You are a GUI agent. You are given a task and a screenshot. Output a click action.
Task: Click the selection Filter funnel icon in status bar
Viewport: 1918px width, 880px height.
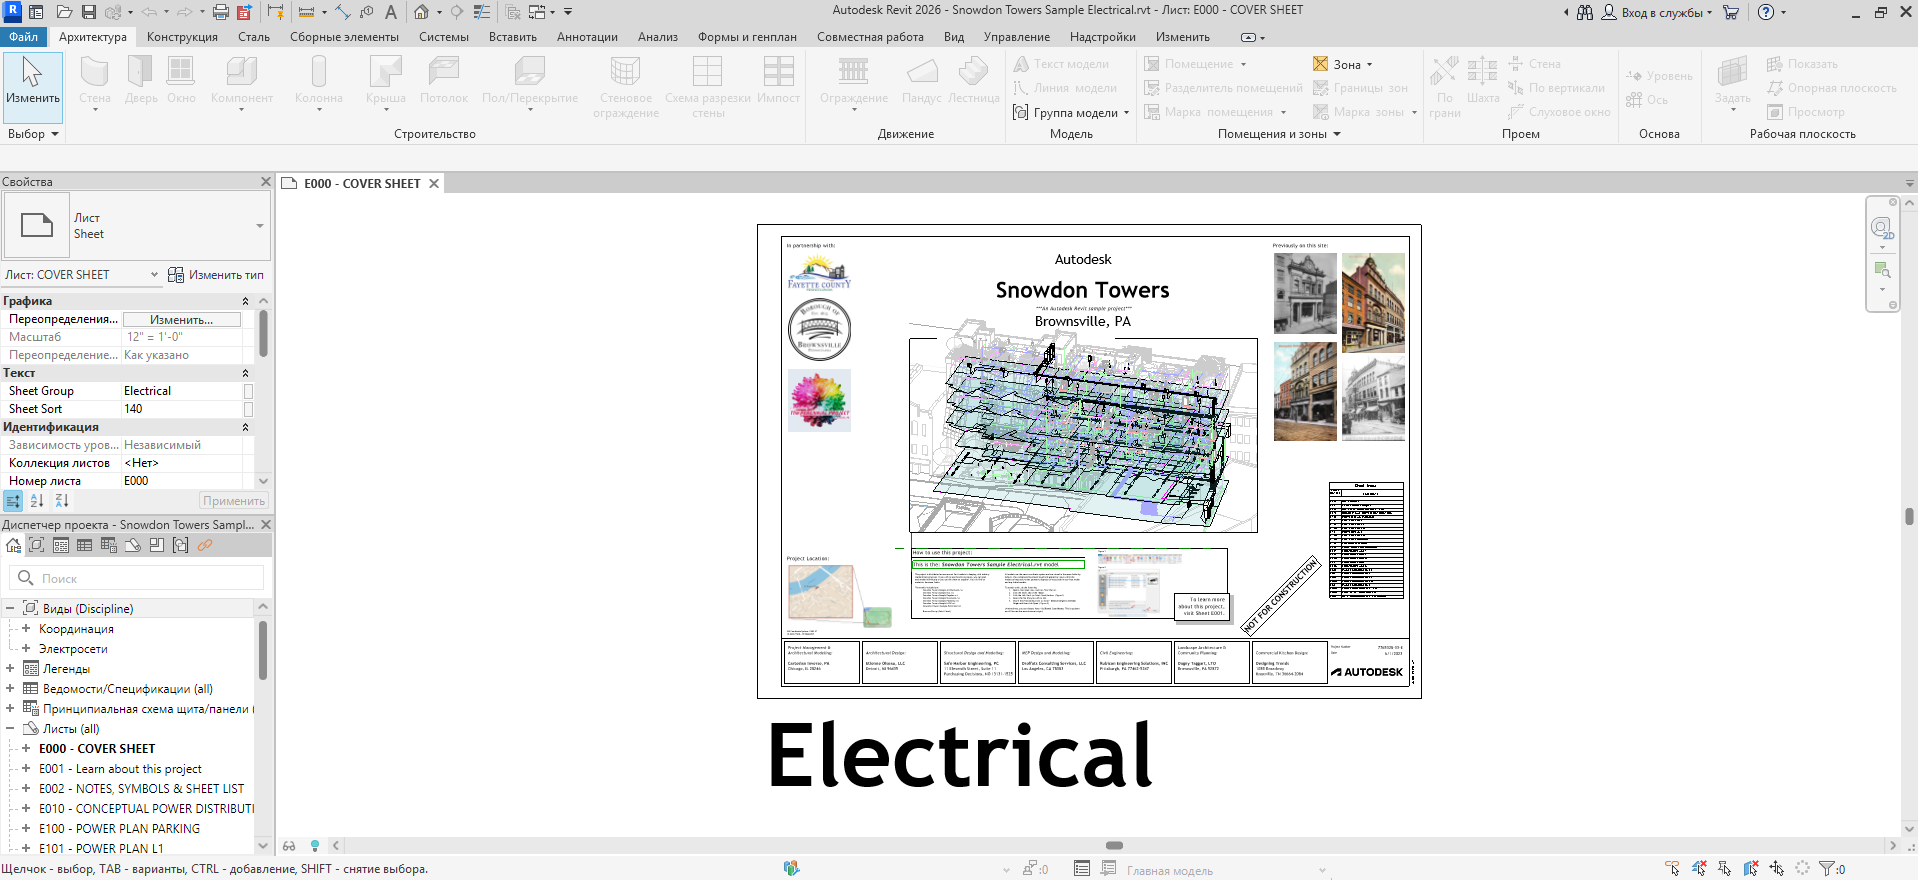click(1827, 869)
